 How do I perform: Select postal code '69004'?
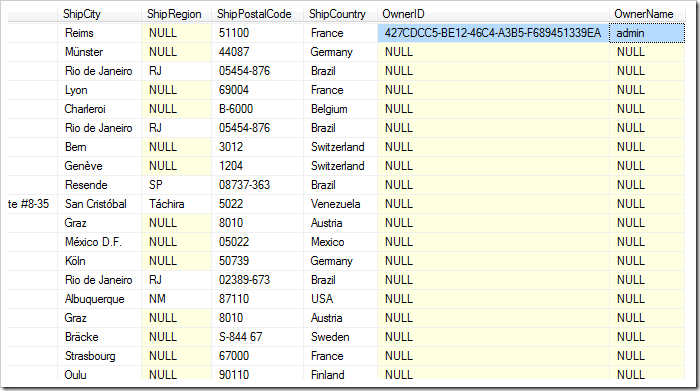click(258, 90)
